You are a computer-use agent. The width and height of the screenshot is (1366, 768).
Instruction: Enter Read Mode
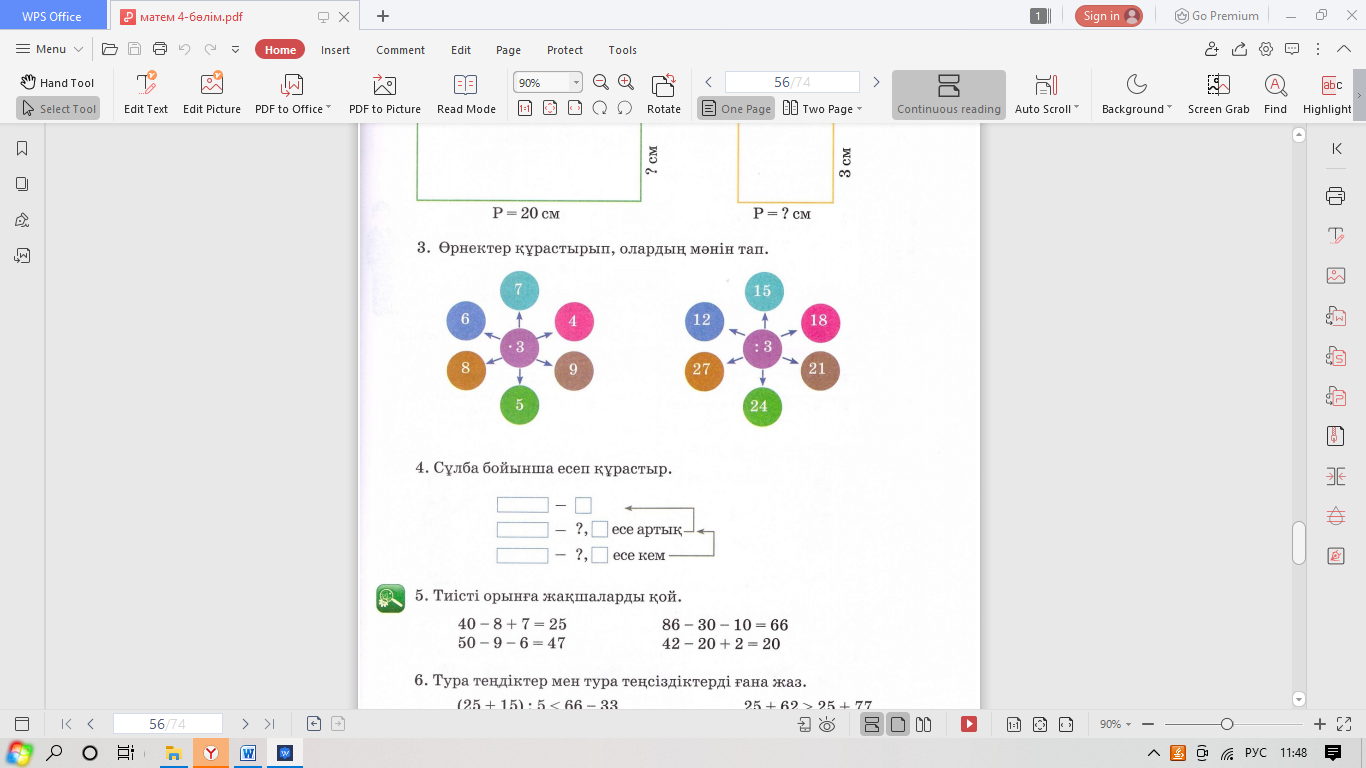pos(466,94)
